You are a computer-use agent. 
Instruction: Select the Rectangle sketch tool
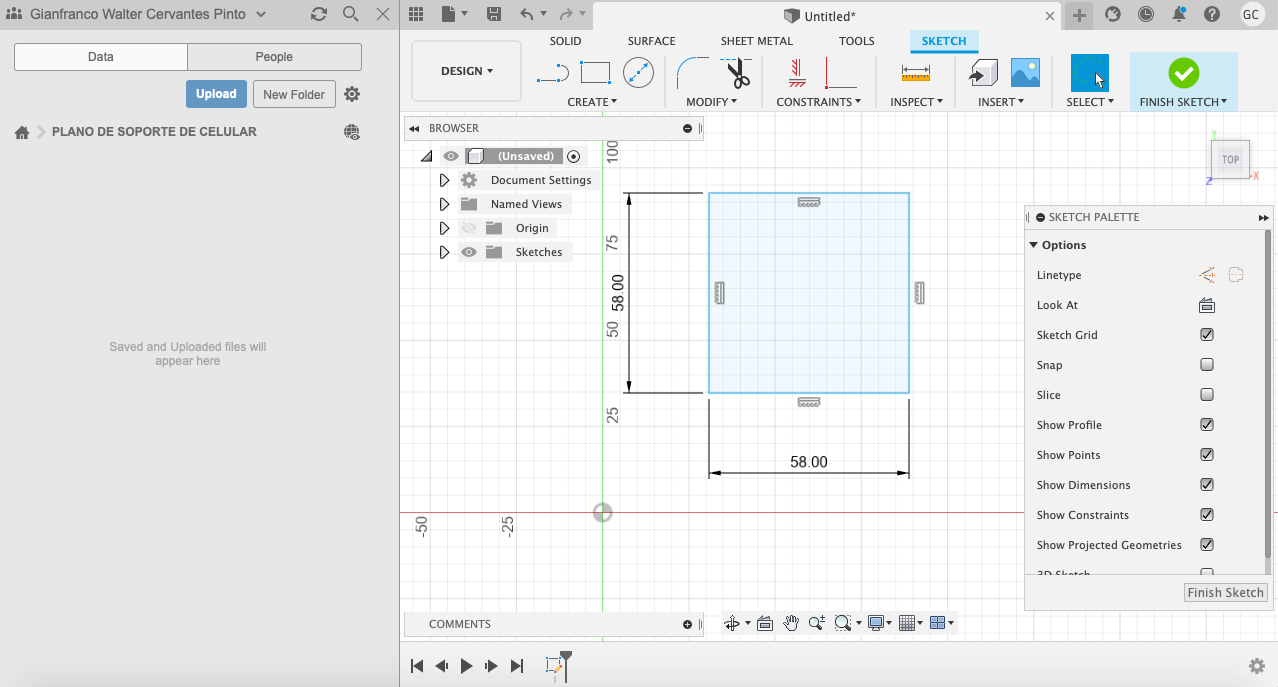(595, 72)
